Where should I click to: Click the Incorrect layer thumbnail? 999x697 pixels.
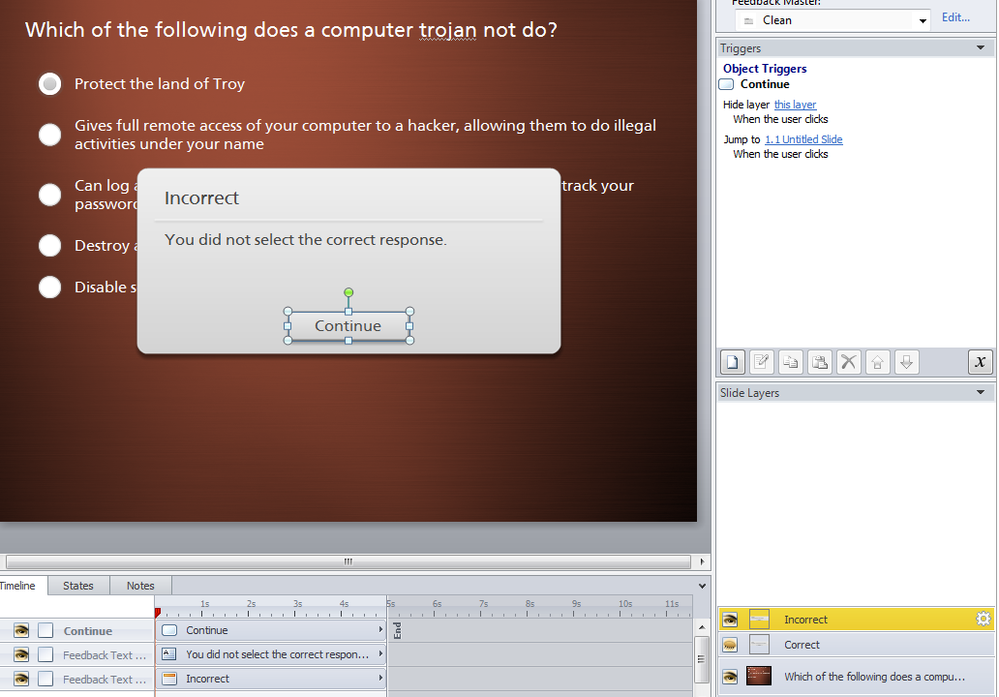[x=759, y=619]
